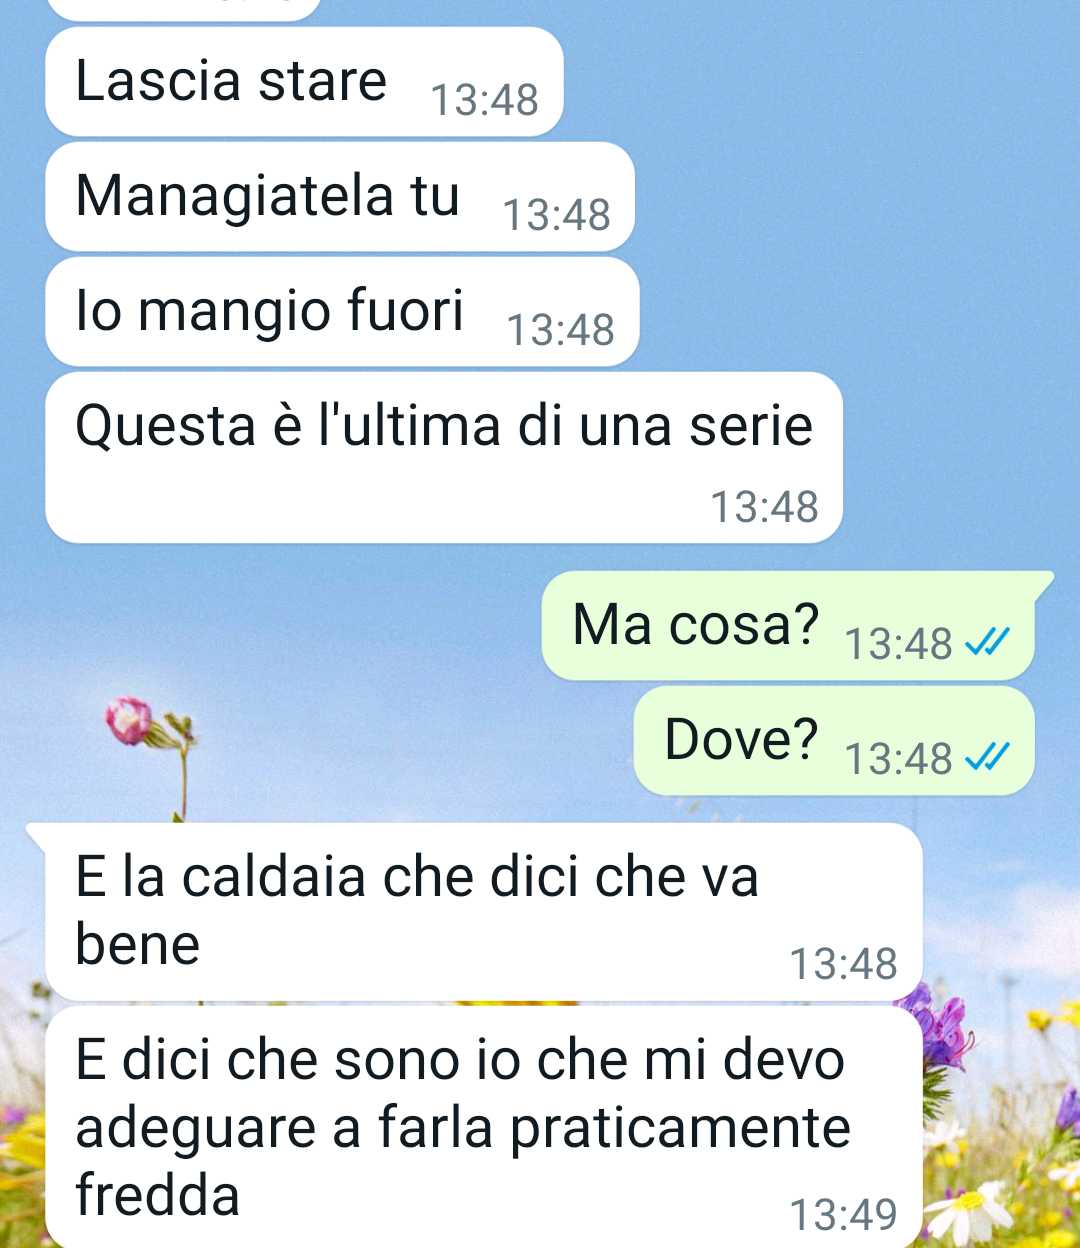Select the 'Managiatela tu' message
Screen dimensions: 1080x1248
click(340, 197)
